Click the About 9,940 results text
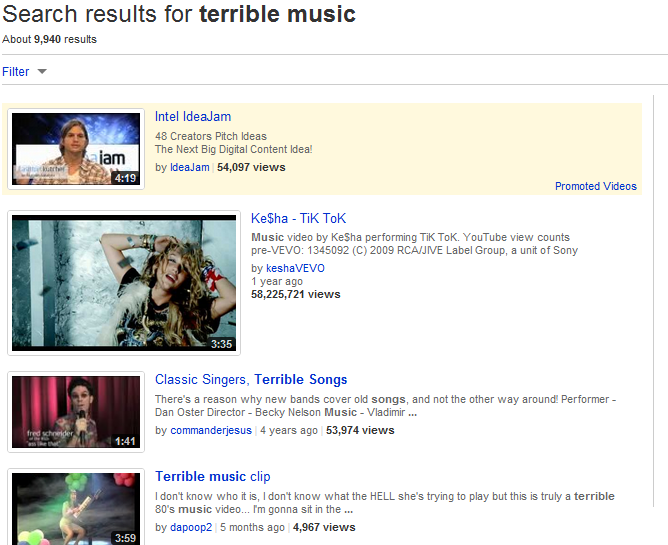 (49, 39)
